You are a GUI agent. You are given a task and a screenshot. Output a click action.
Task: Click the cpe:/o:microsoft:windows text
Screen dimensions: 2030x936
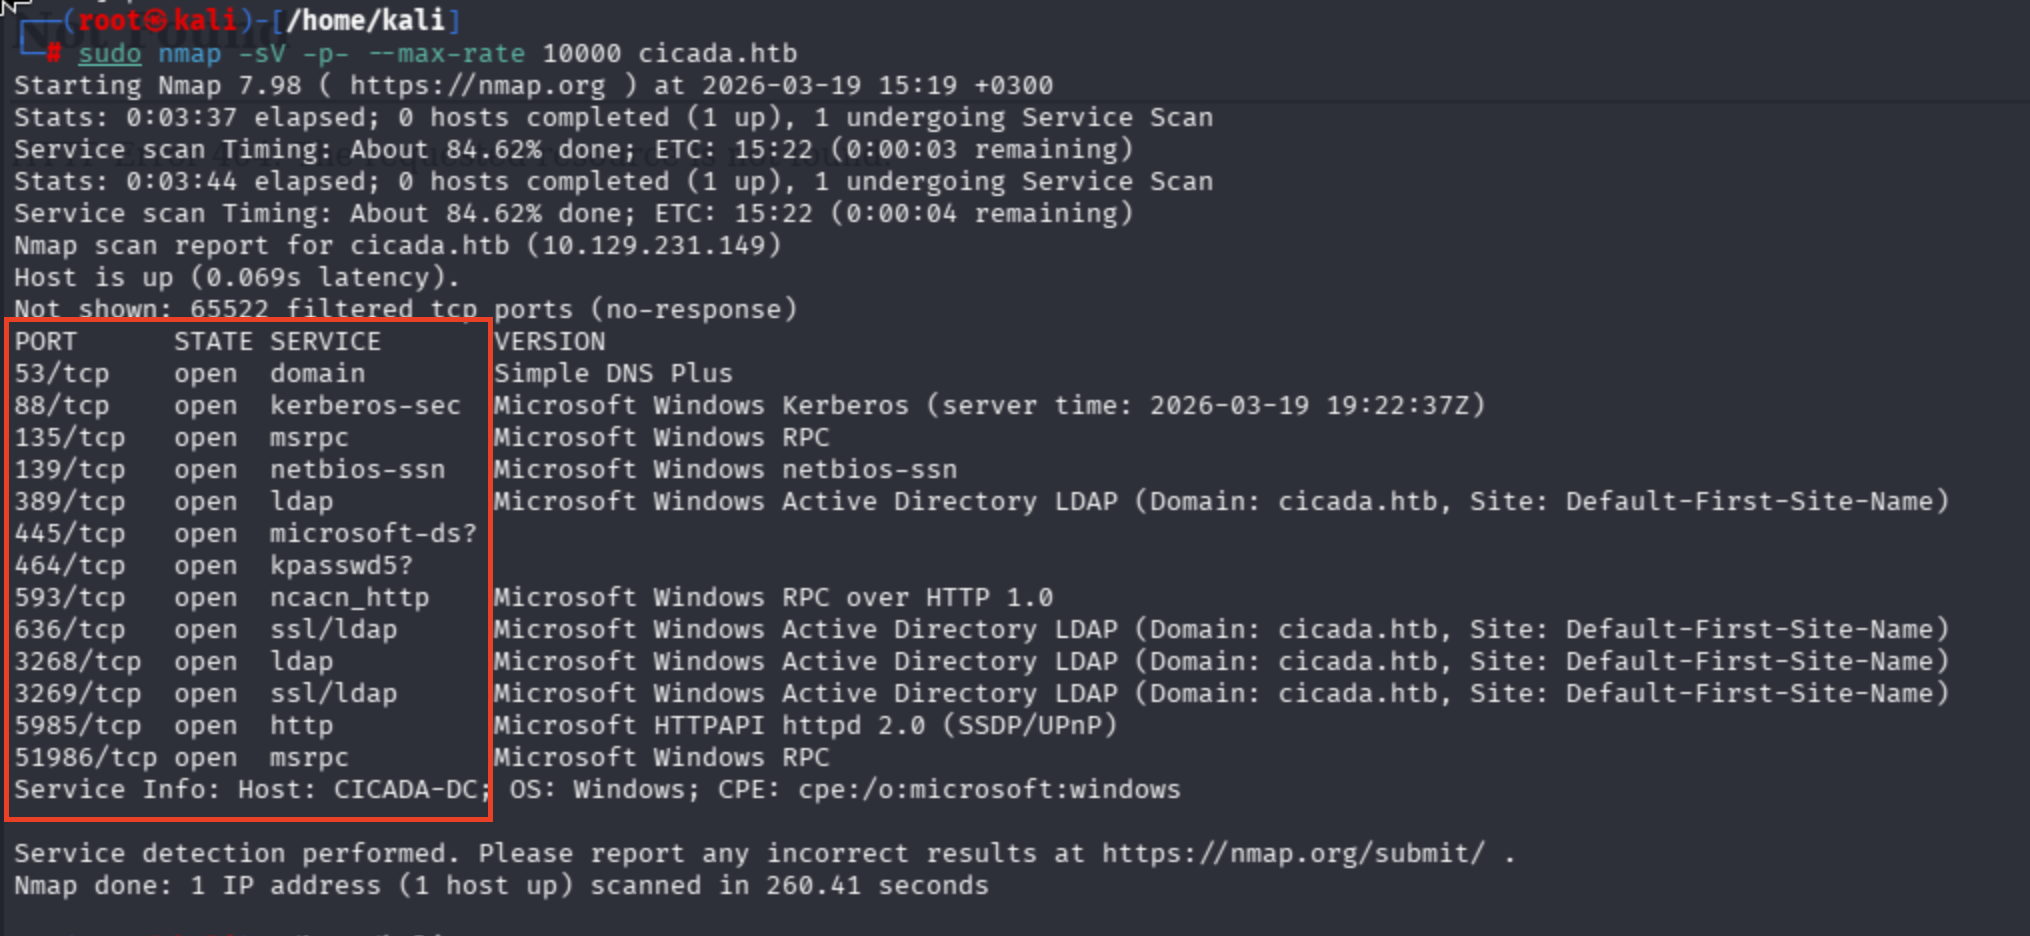[x=988, y=789]
